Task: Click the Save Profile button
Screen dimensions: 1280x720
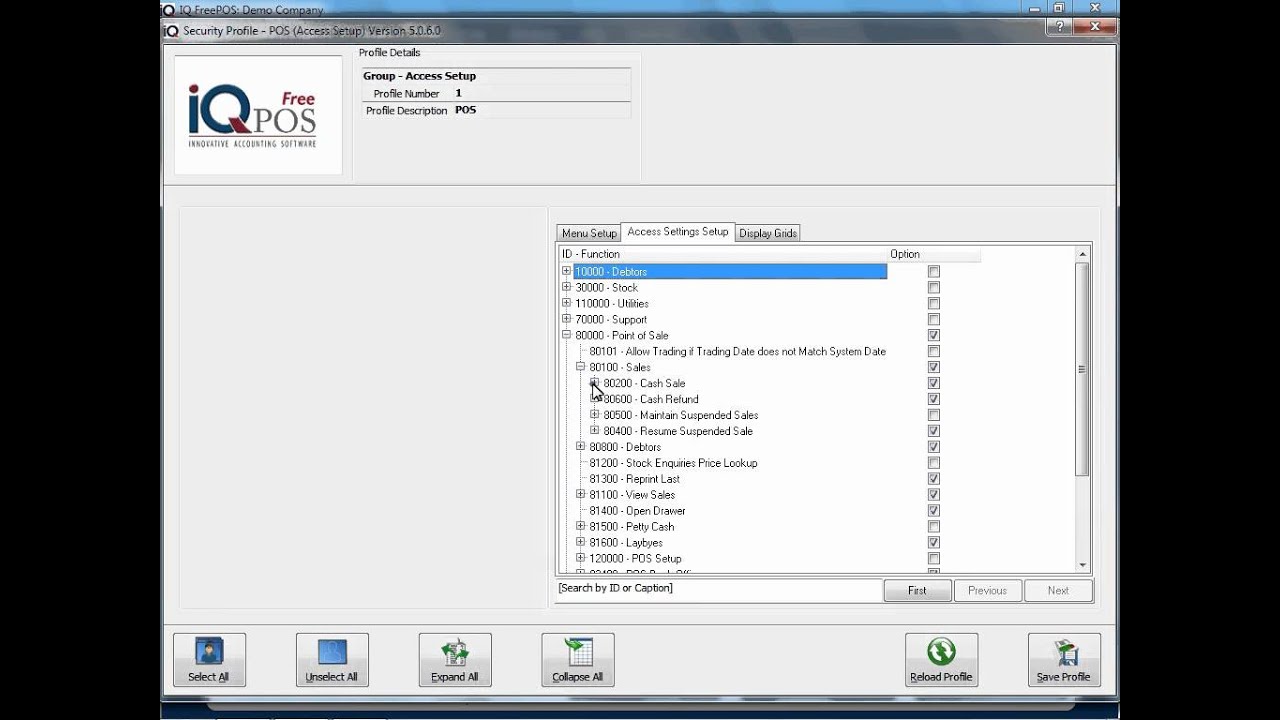Action: click(x=1064, y=660)
